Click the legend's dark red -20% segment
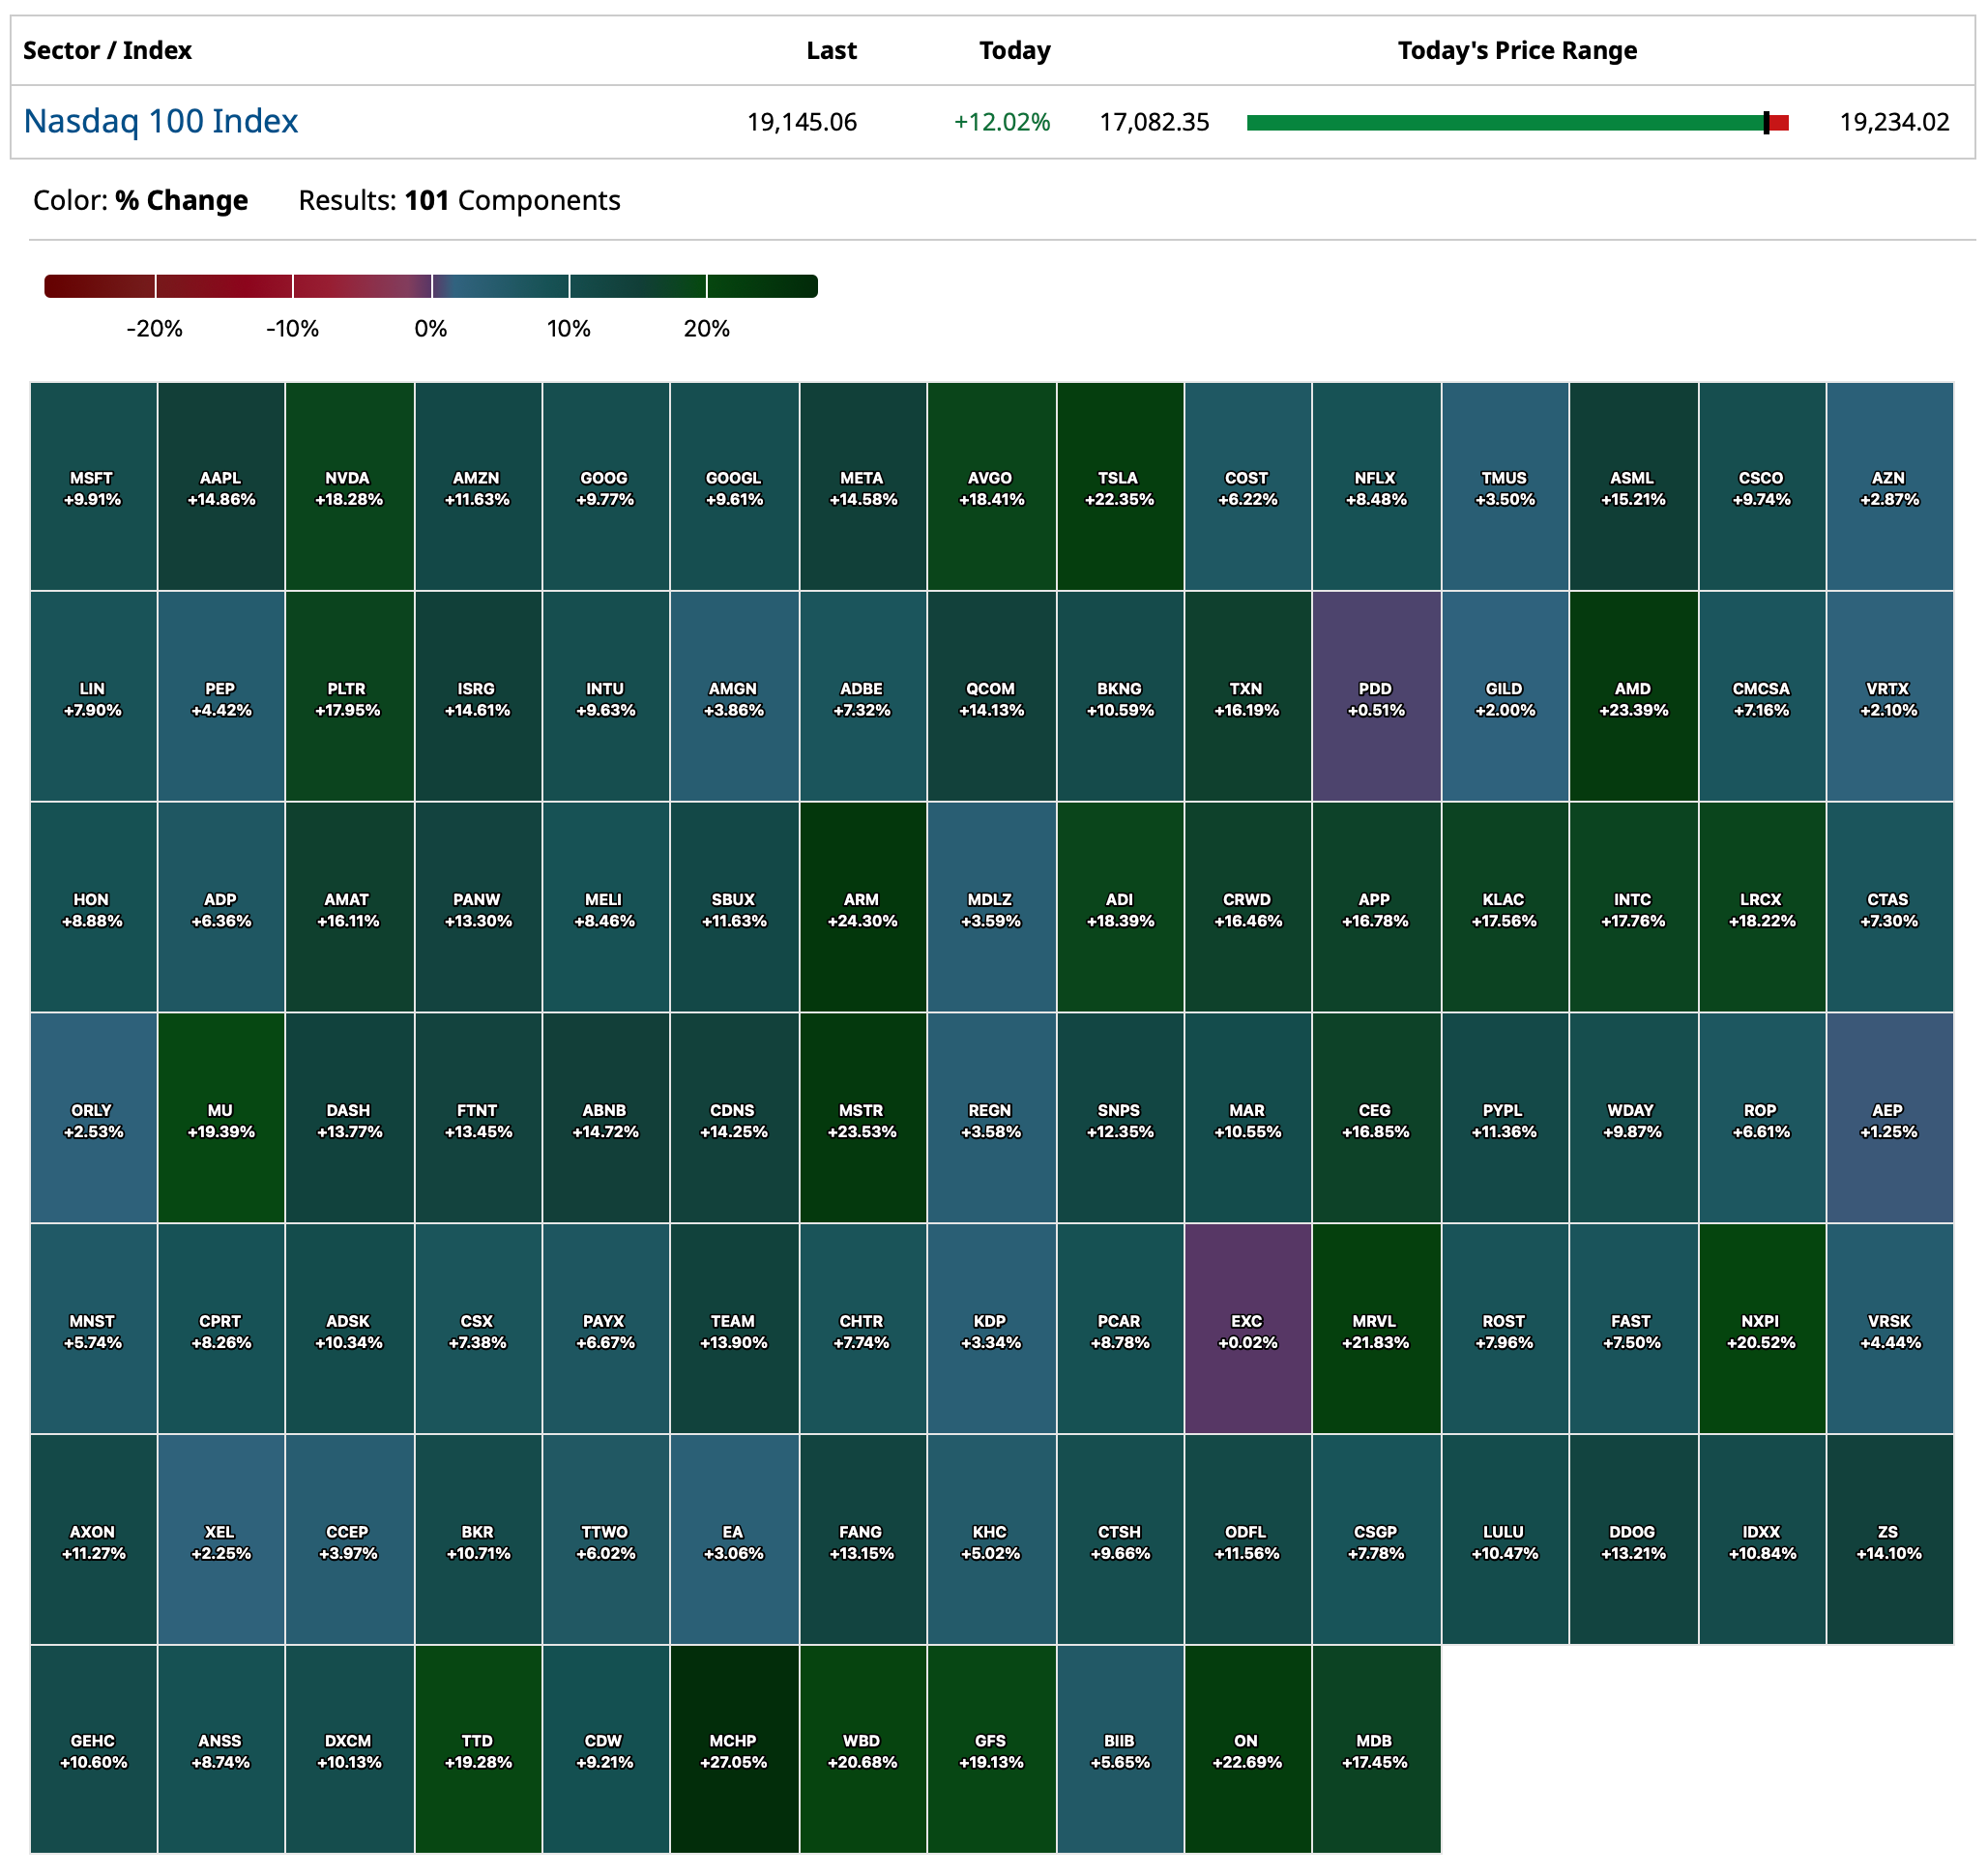Viewport: 1988px width, 1876px height. 100,286
